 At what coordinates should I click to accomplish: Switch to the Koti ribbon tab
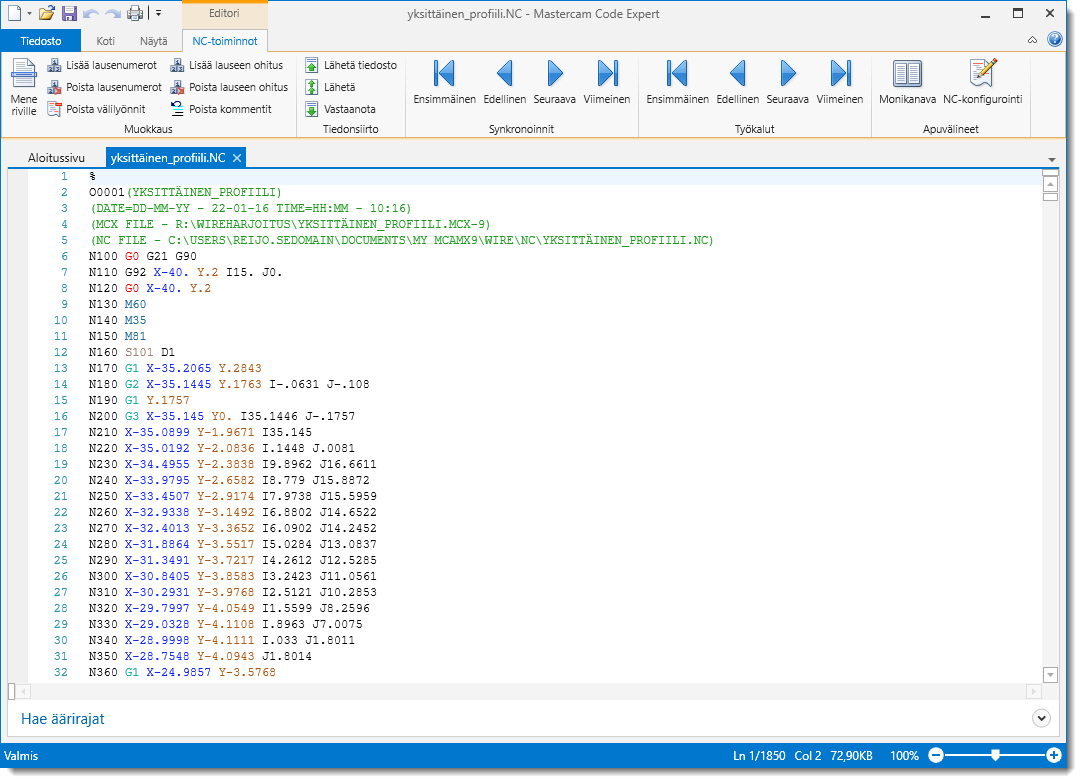[x=106, y=41]
